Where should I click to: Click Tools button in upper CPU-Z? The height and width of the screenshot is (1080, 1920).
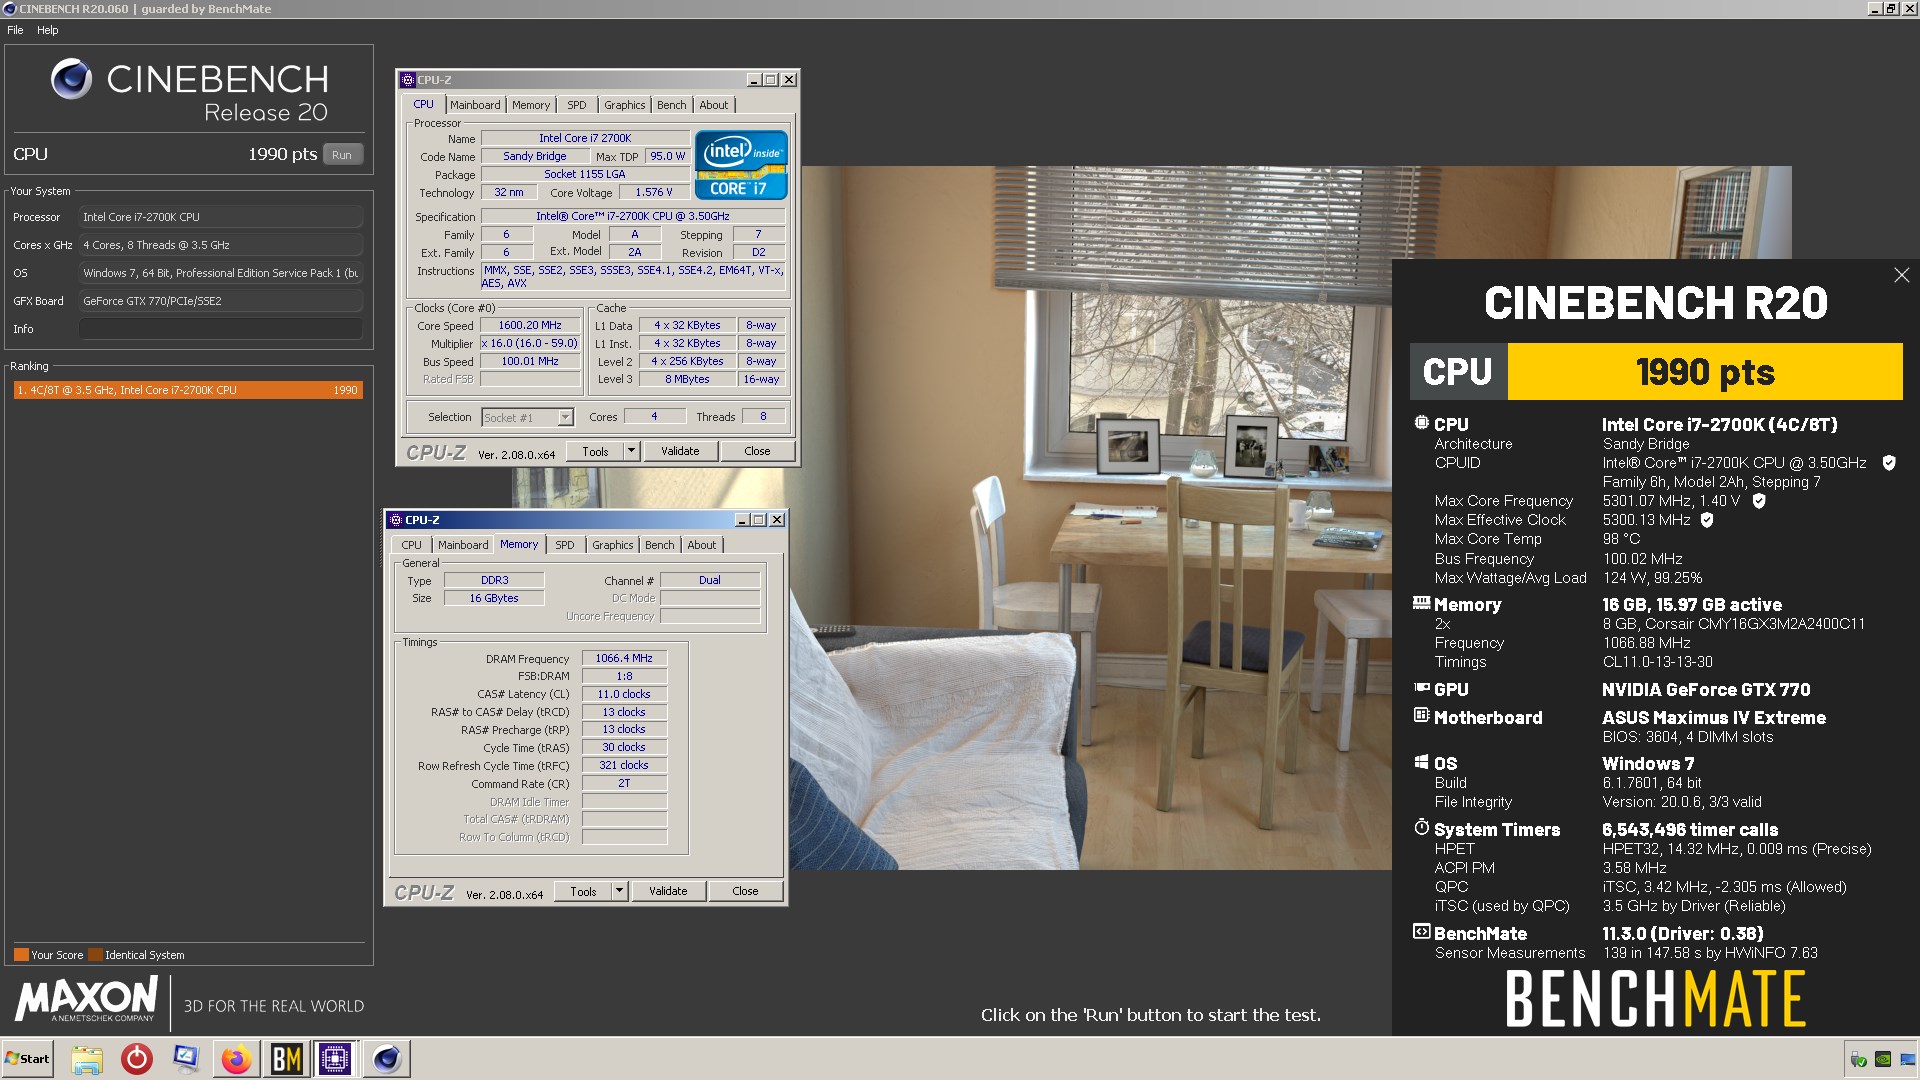[x=595, y=451]
